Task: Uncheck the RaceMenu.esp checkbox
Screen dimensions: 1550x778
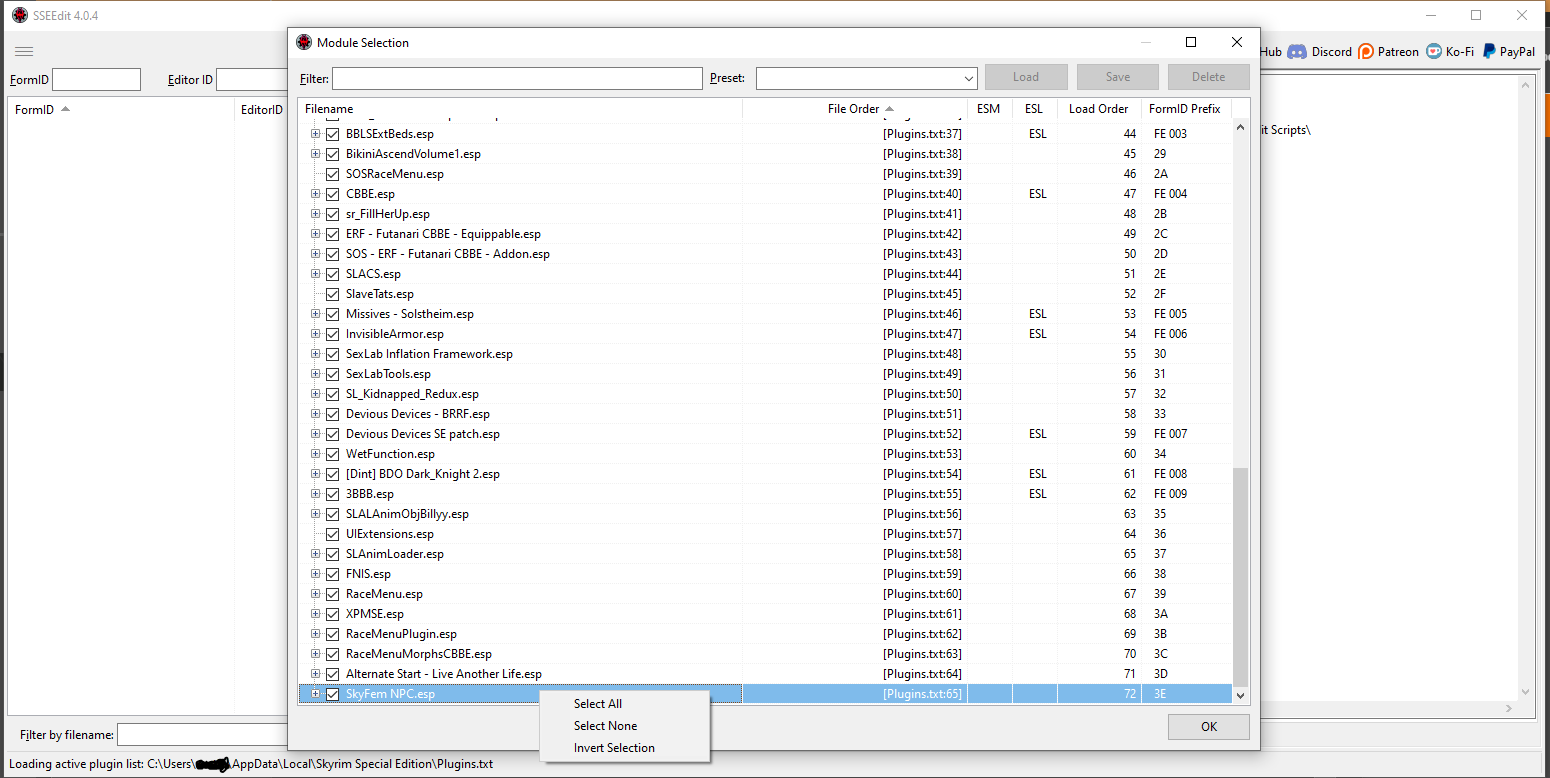Action: click(x=333, y=594)
